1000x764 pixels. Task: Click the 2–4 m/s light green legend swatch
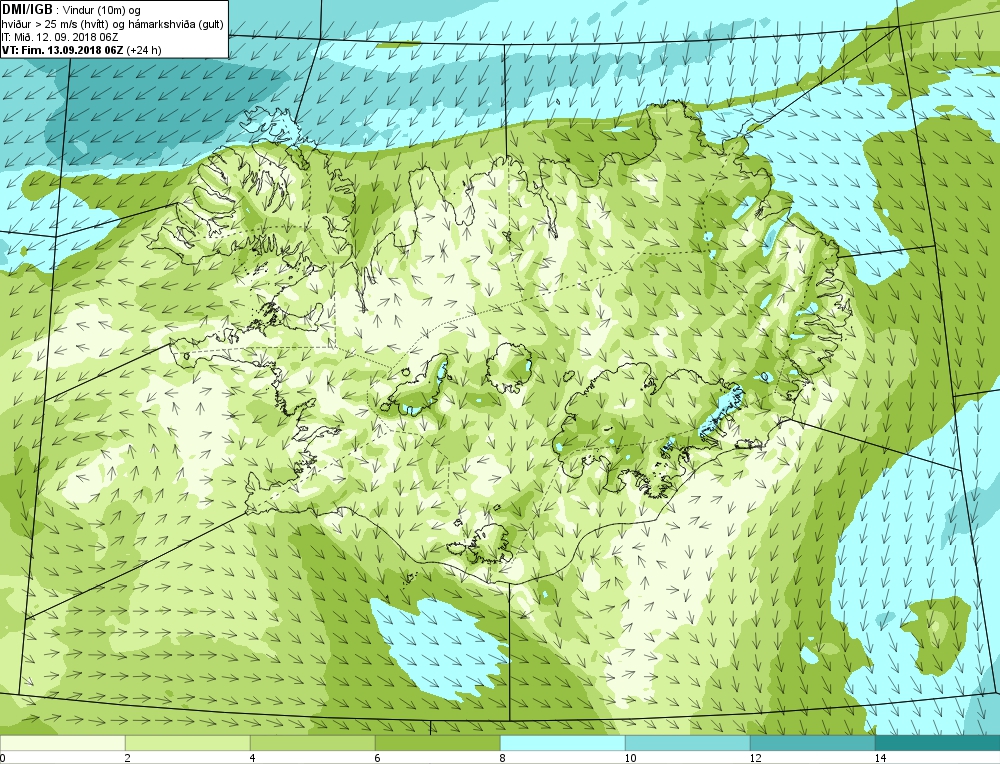[188, 743]
